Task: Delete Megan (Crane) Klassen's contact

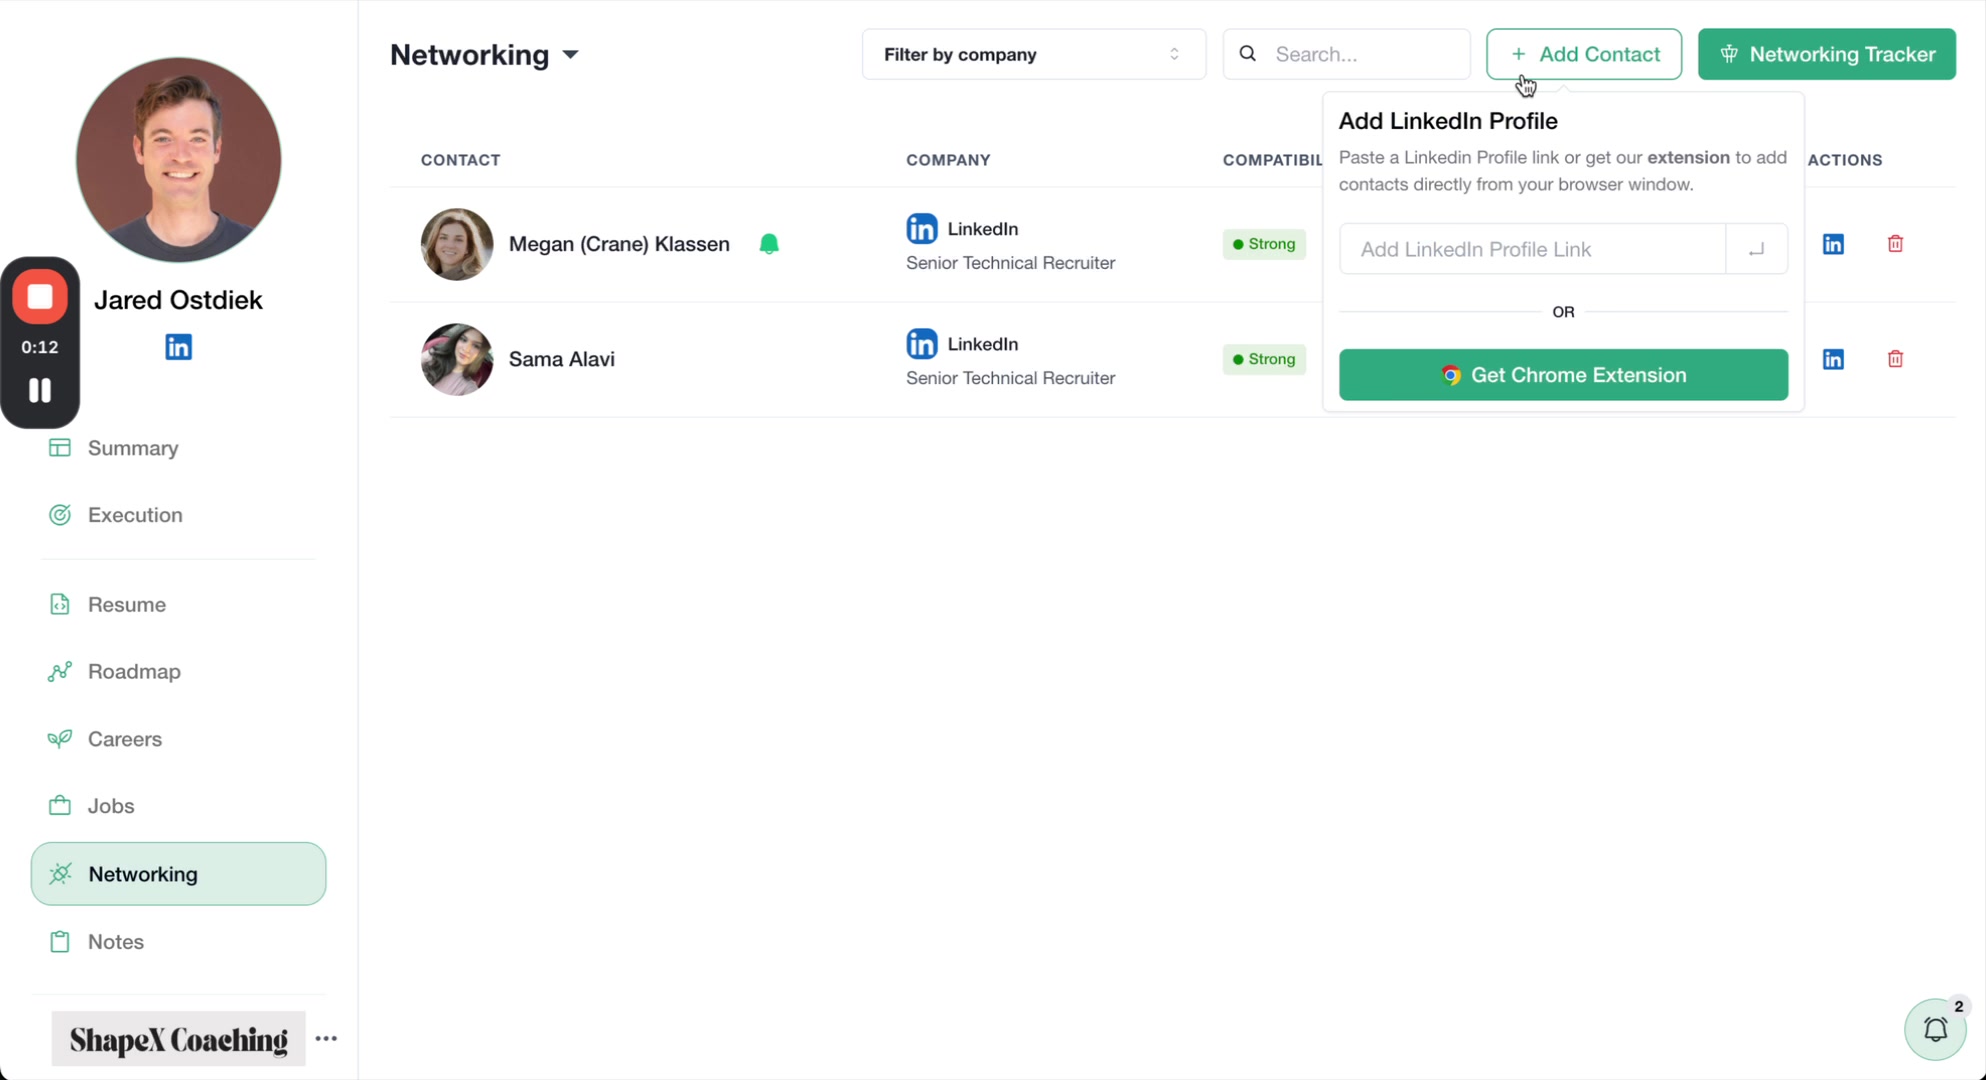Action: coord(1895,243)
